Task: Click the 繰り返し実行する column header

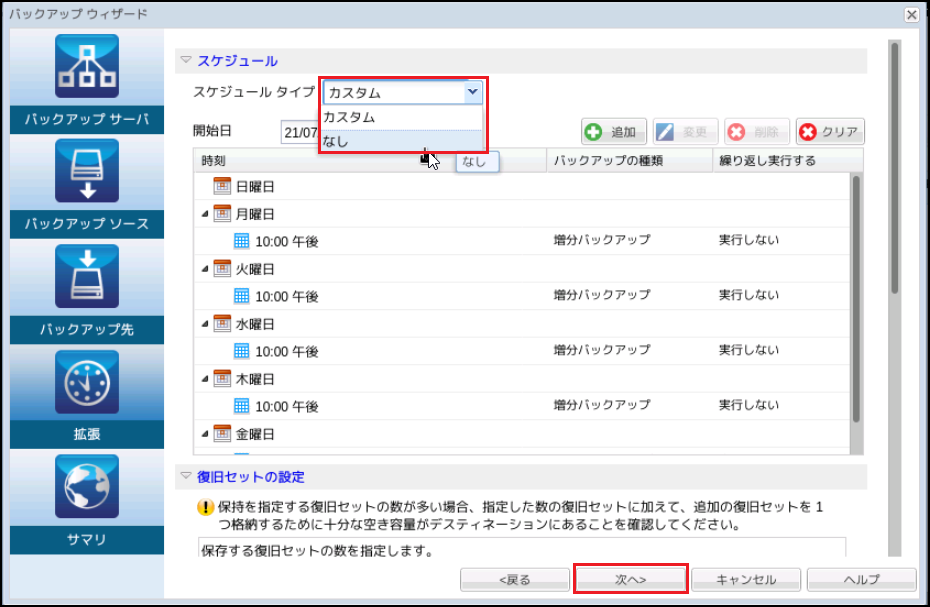Action: point(788,160)
